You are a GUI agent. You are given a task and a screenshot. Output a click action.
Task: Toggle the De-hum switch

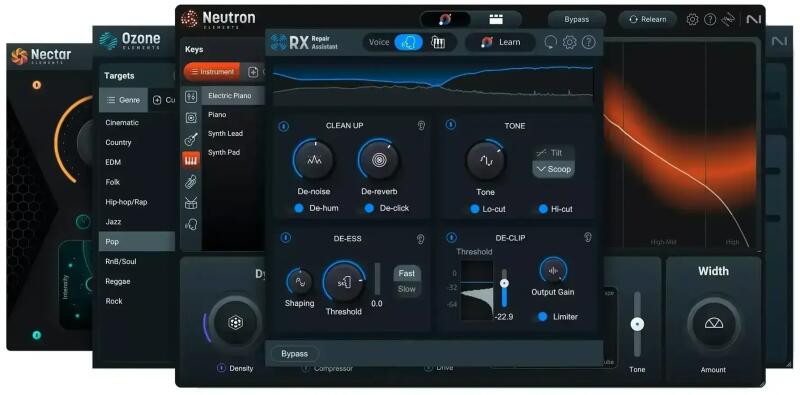point(299,208)
